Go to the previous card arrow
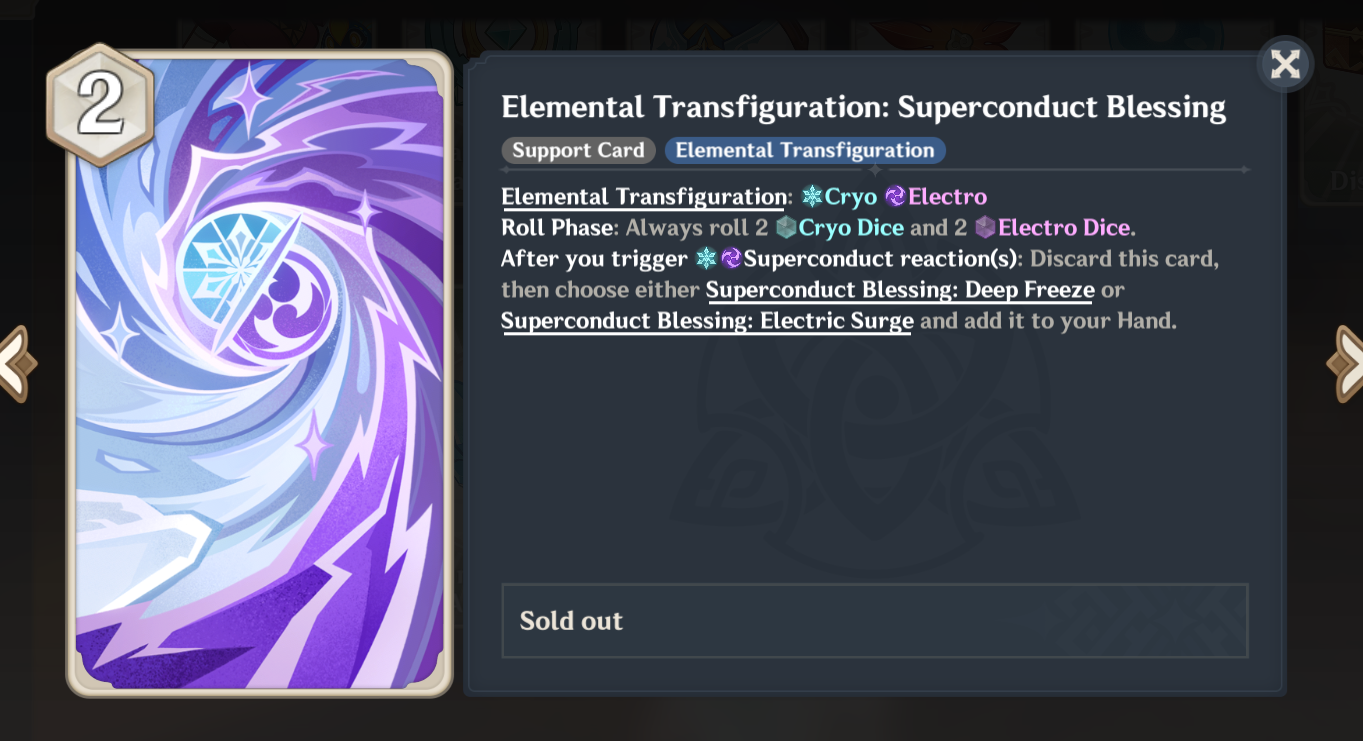The image size is (1363, 741). pyautogui.click(x=15, y=363)
